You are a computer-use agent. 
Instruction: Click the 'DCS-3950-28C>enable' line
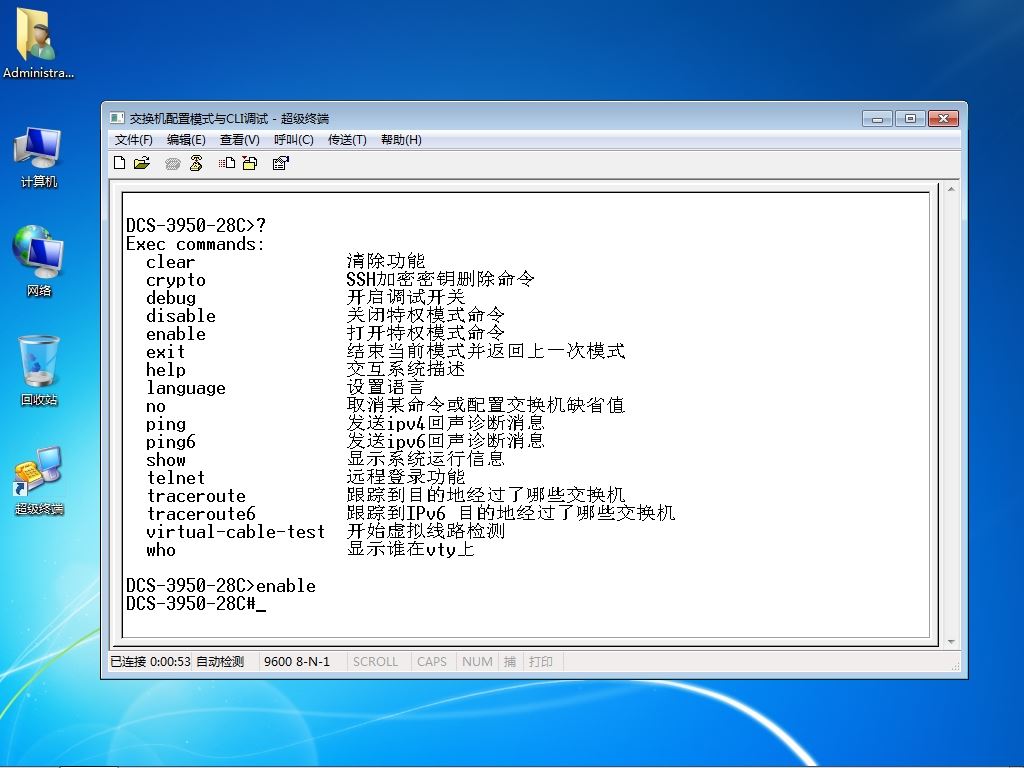pyautogui.click(x=221, y=586)
